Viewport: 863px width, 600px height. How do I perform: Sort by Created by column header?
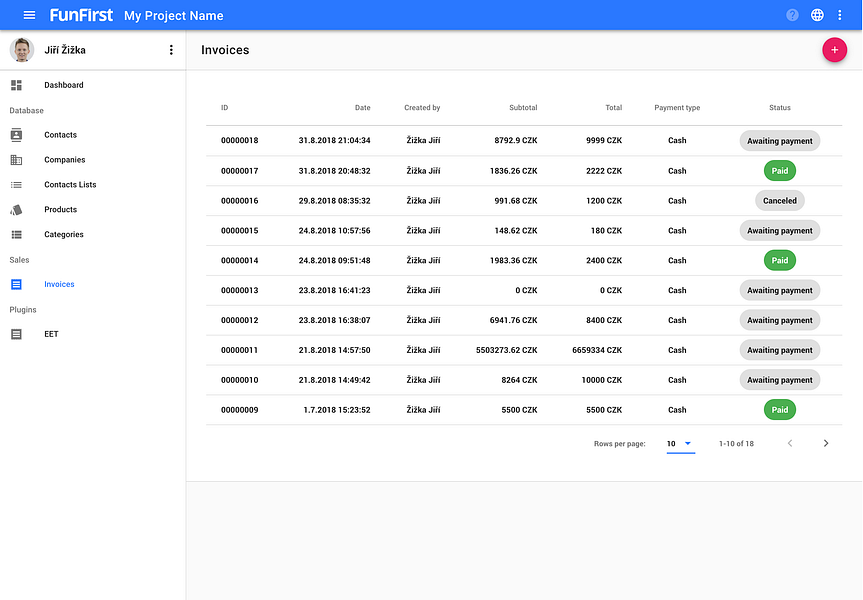[x=422, y=108]
